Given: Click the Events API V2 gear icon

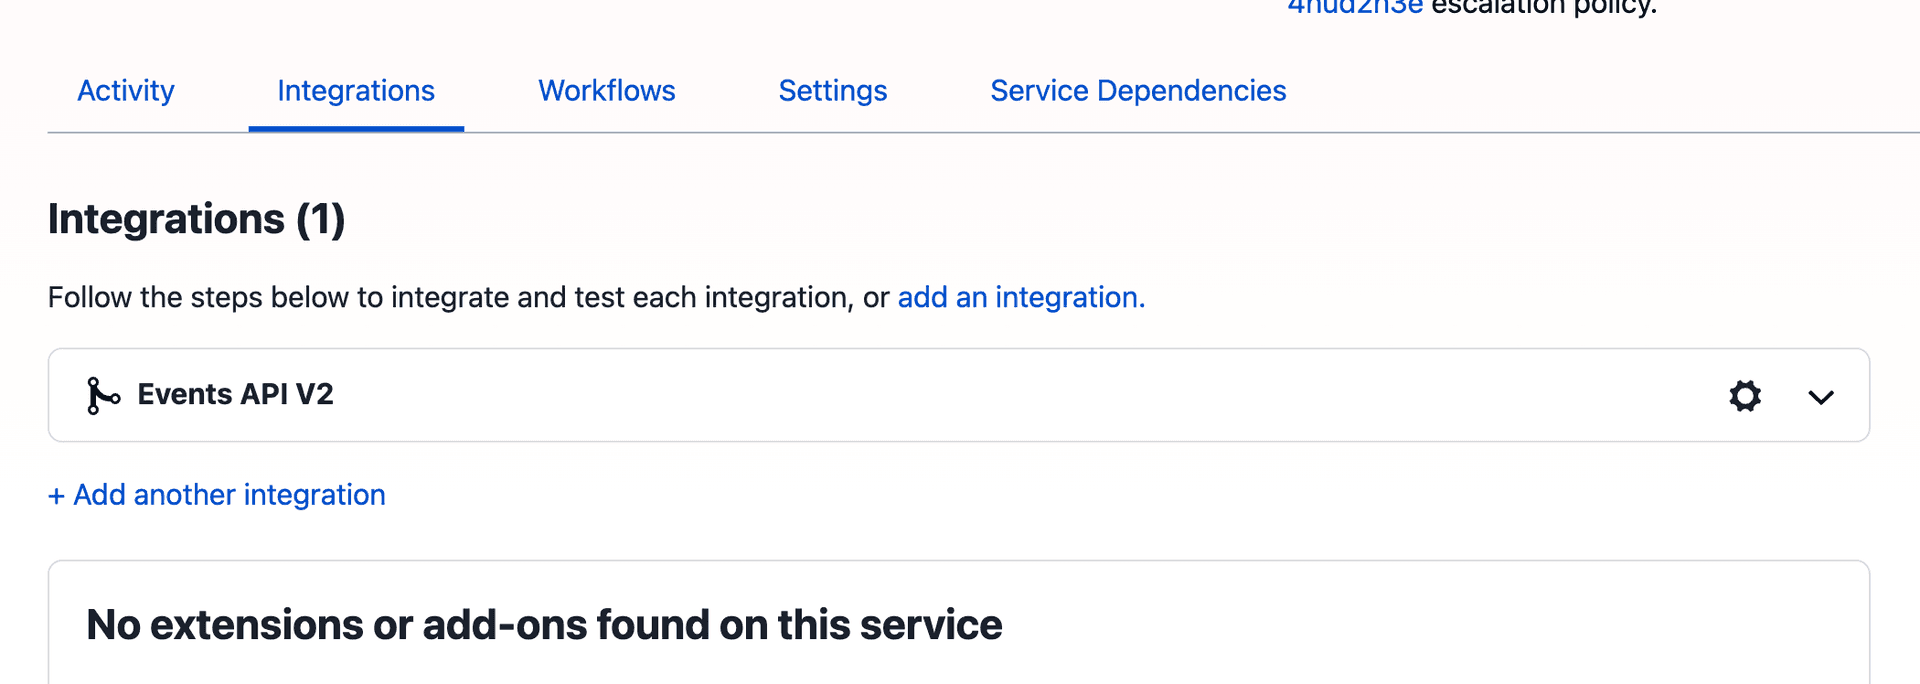Looking at the screenshot, I should (x=1745, y=396).
